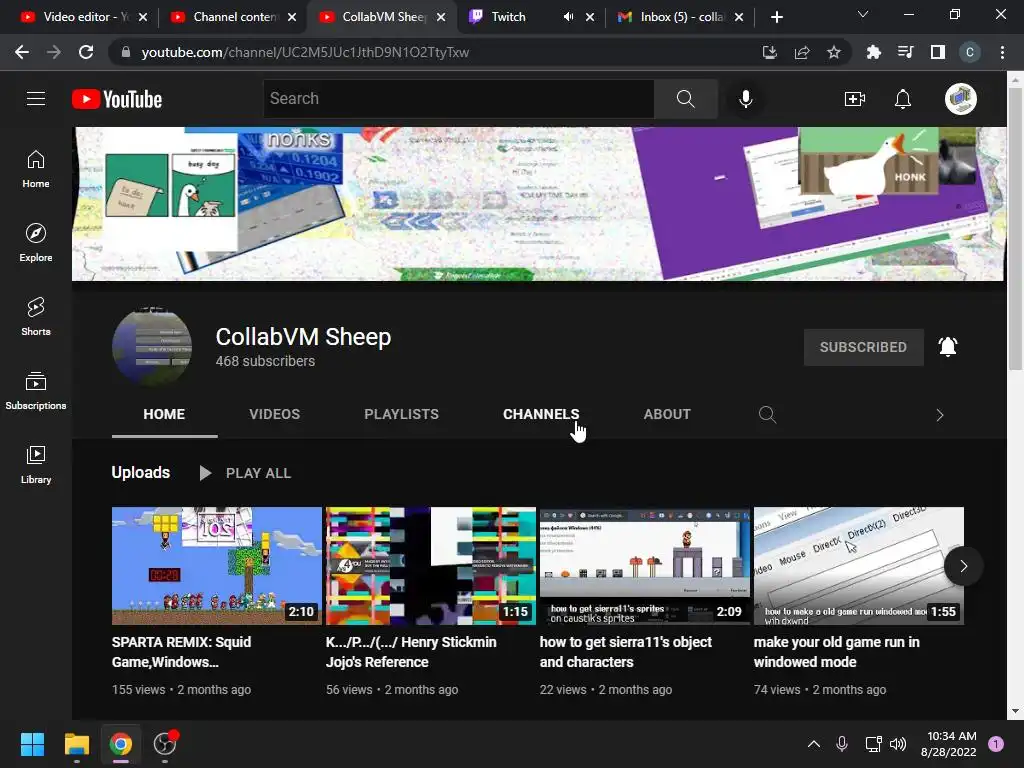The width and height of the screenshot is (1024, 768).
Task: Open the account avatar menu
Action: click(961, 99)
